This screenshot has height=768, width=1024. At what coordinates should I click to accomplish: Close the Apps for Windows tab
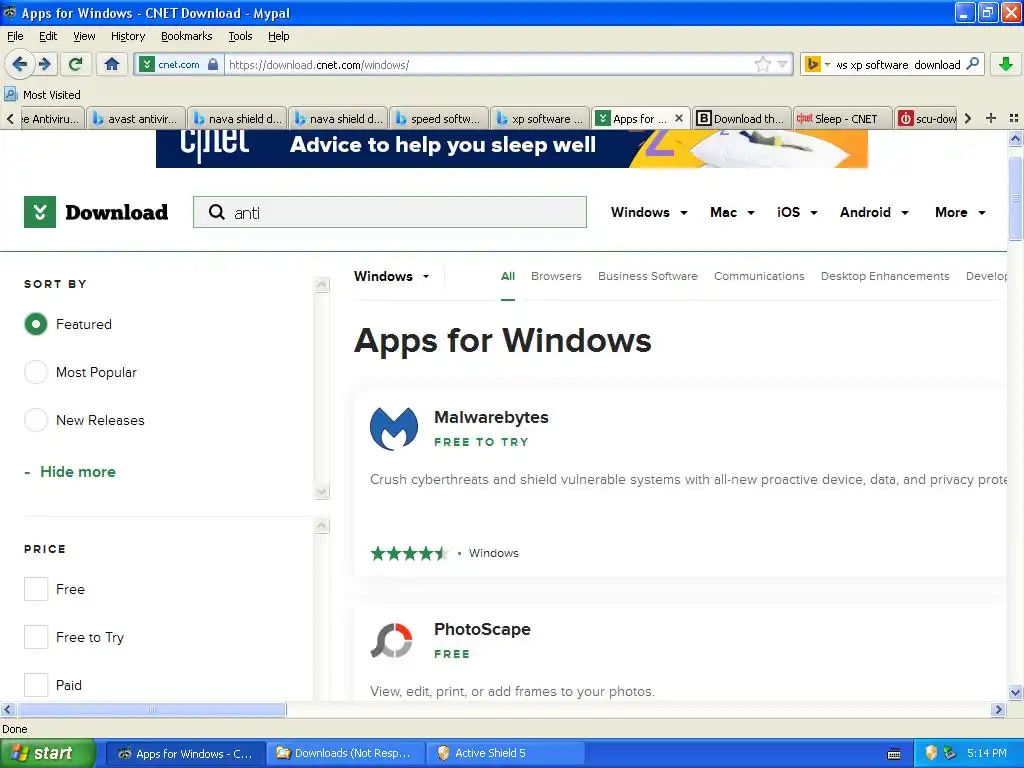pyautogui.click(x=679, y=118)
